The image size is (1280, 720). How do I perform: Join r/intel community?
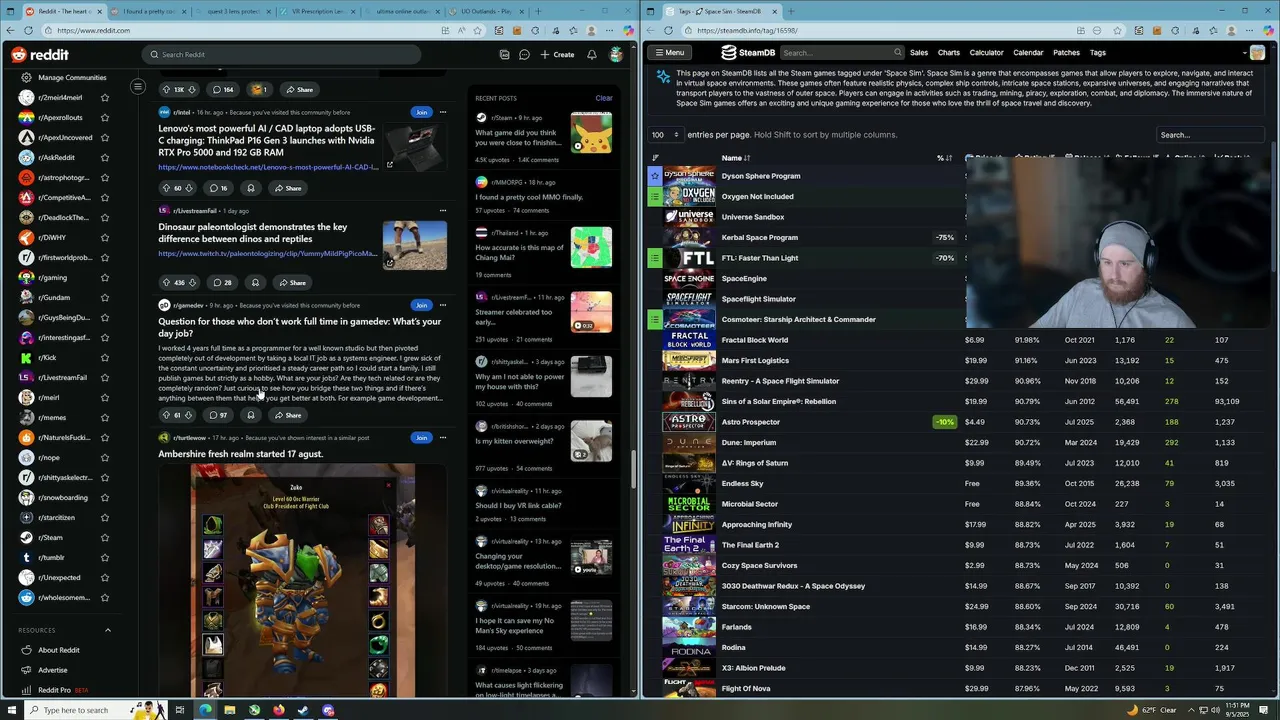pyautogui.click(x=422, y=112)
